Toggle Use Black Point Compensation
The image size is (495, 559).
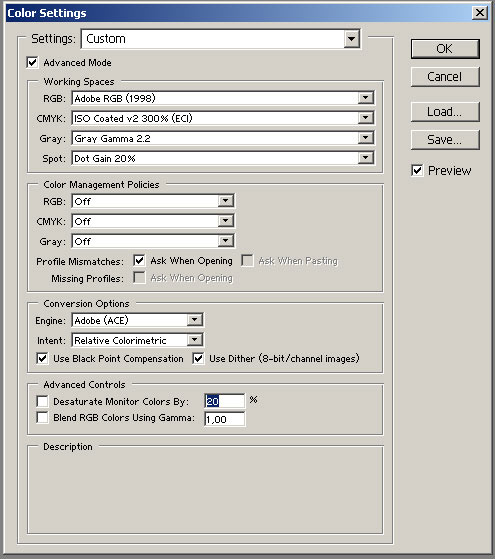pos(42,358)
